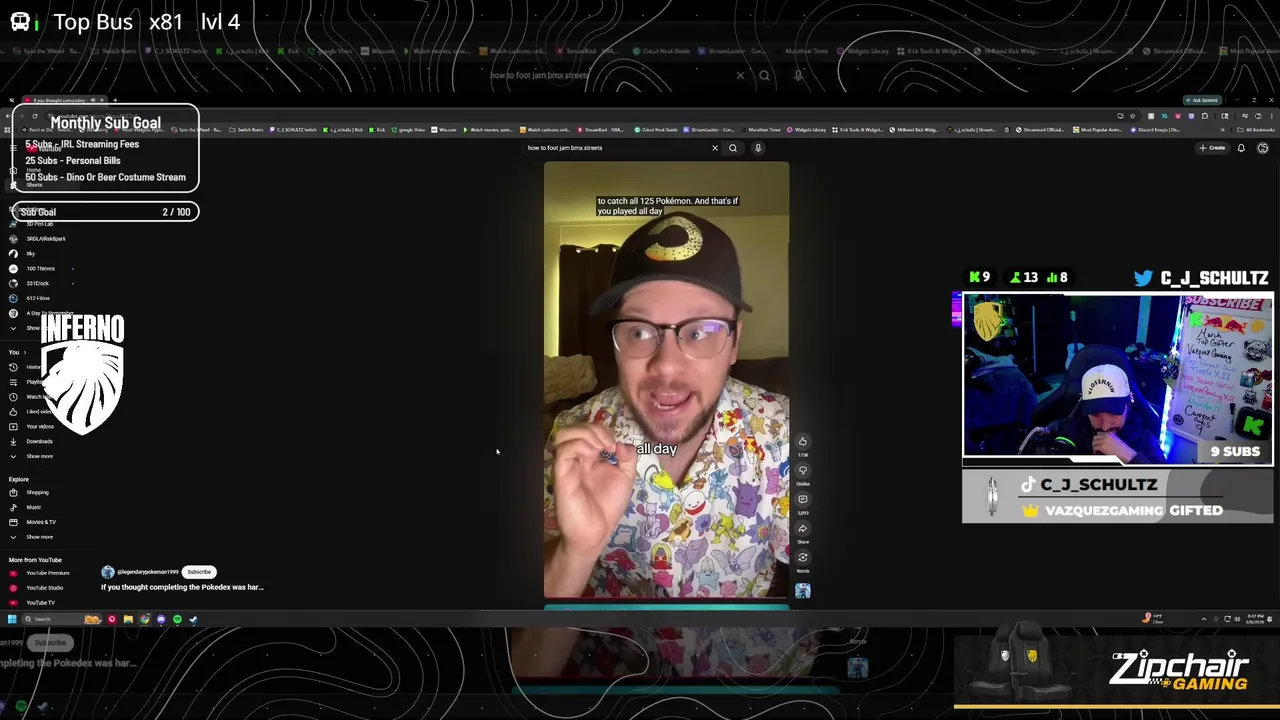Click the YouTube search magnifier button
1280x720 pixels.
(733, 148)
